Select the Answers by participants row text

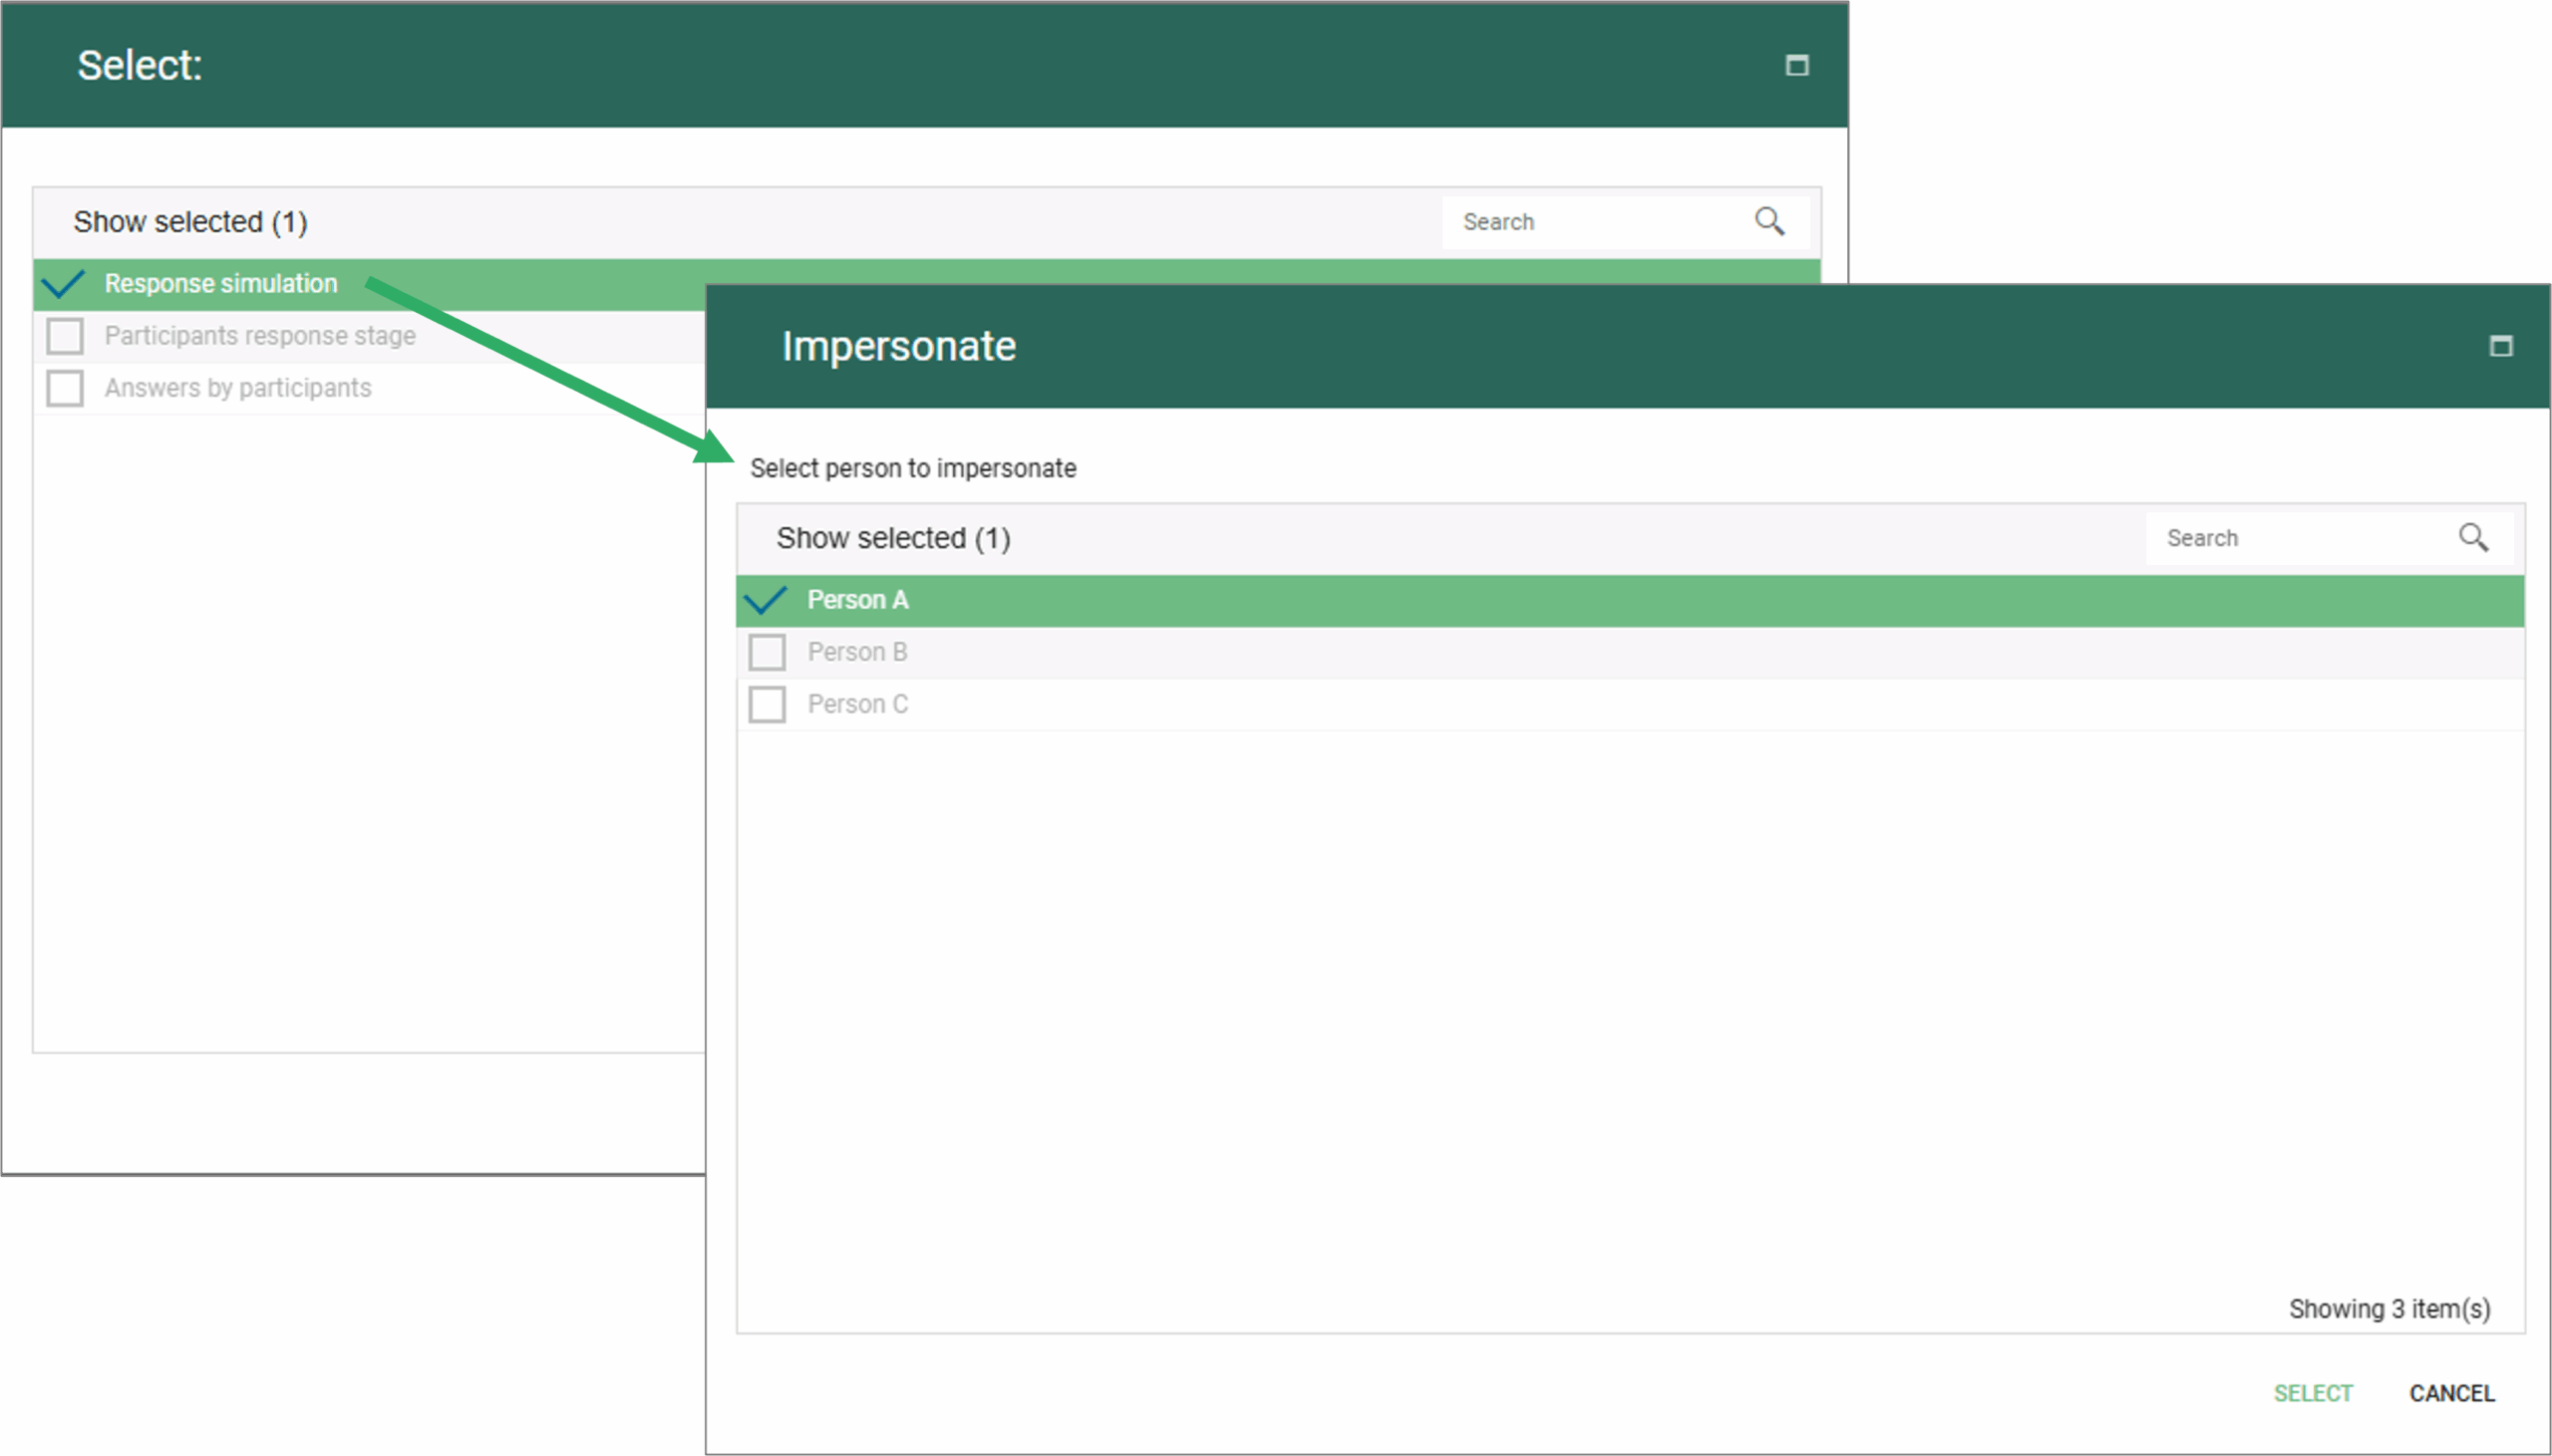(x=238, y=388)
